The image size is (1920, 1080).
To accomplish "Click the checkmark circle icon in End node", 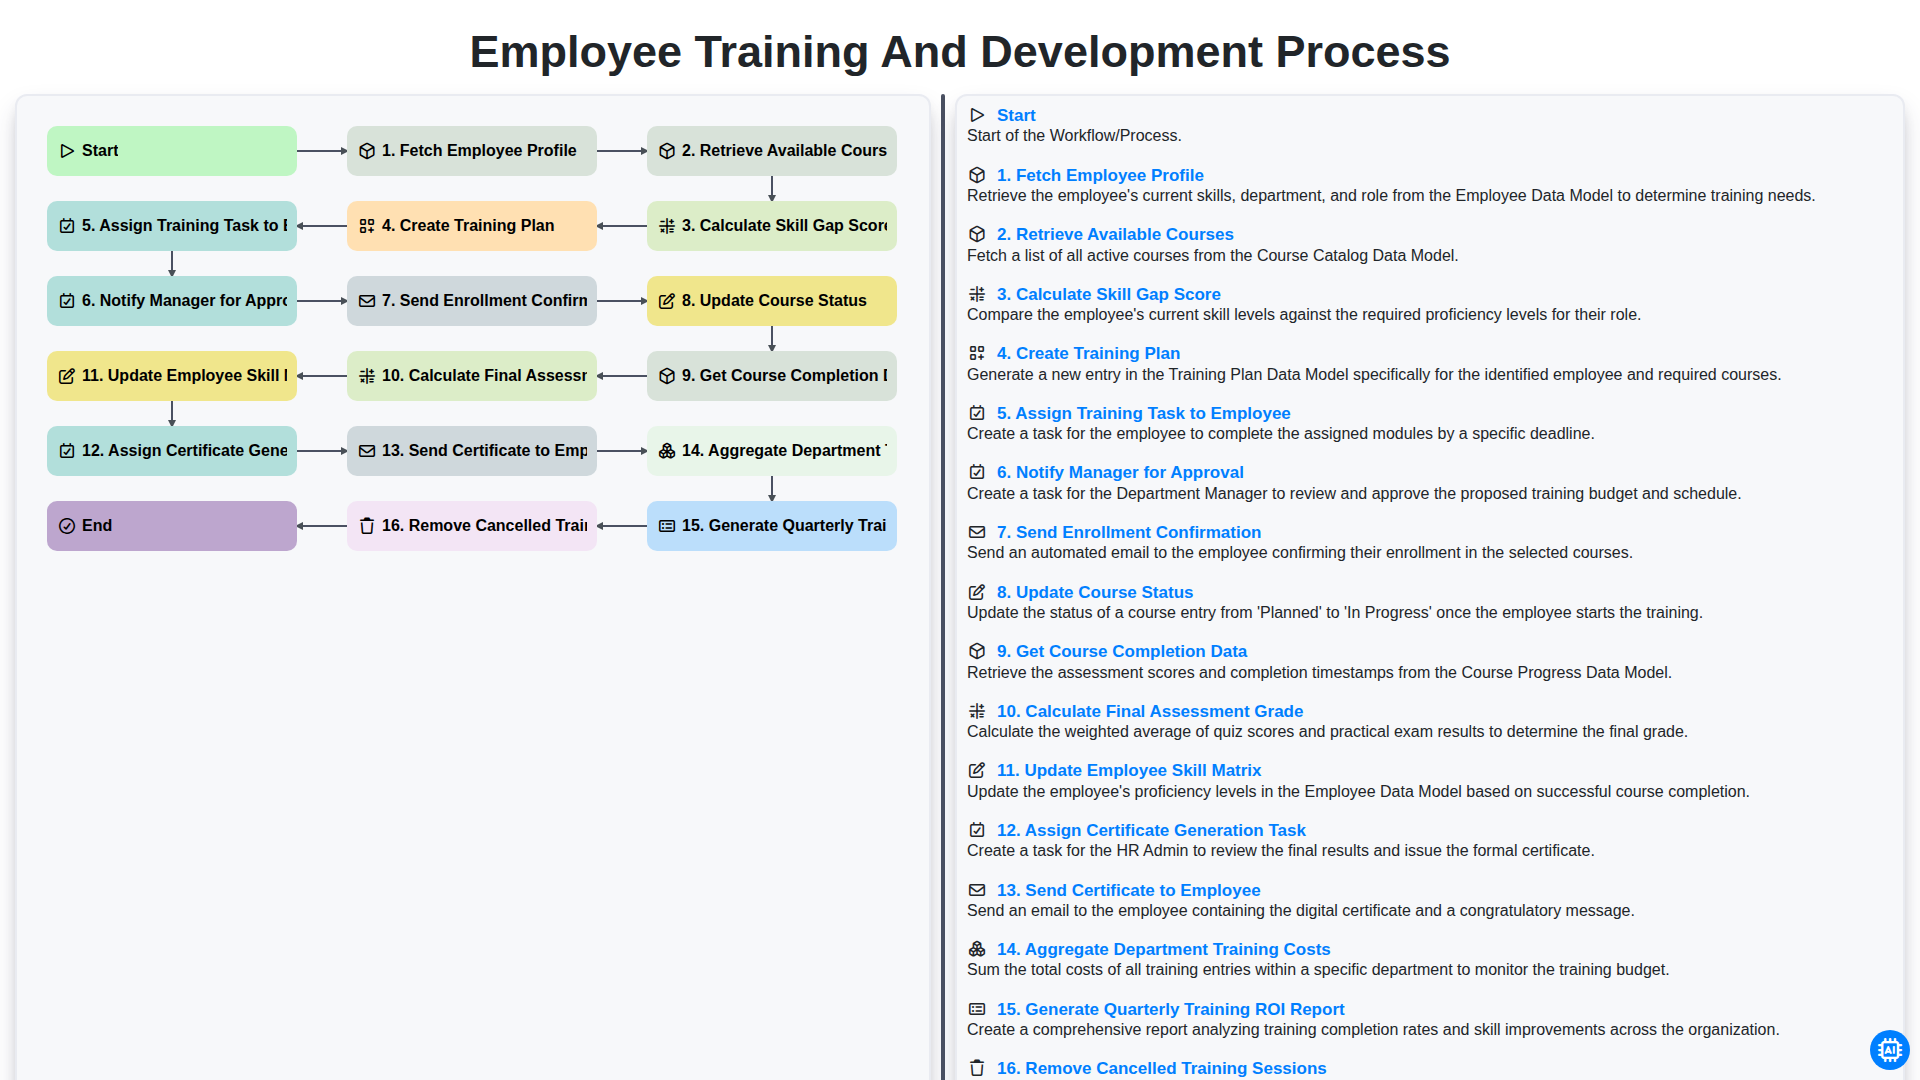I will click(67, 526).
